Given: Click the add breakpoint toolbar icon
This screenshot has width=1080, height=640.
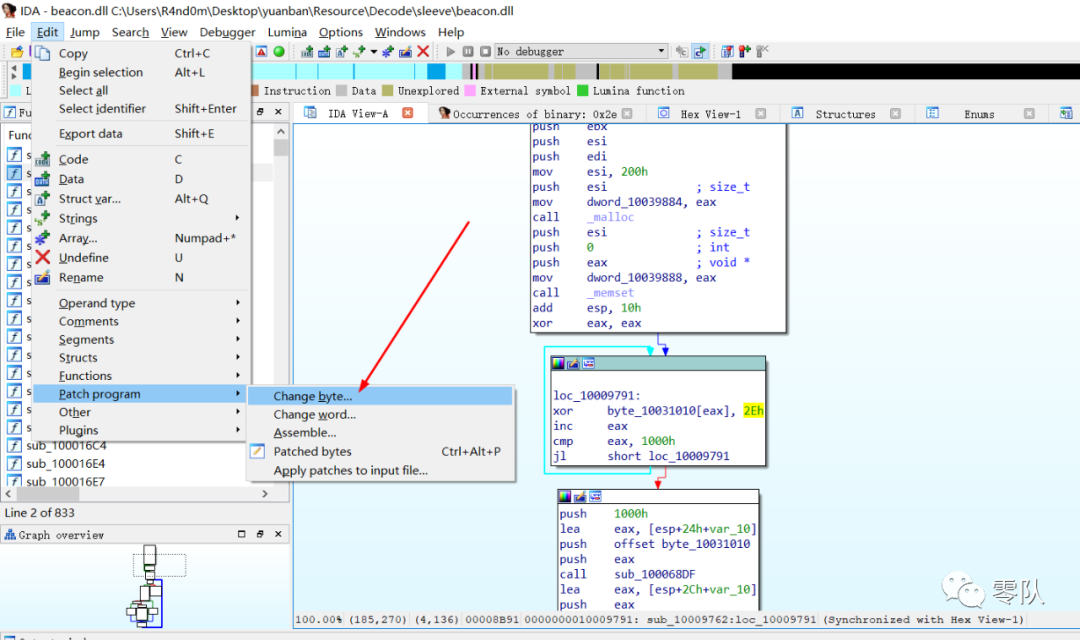Looking at the screenshot, I should coord(745,52).
